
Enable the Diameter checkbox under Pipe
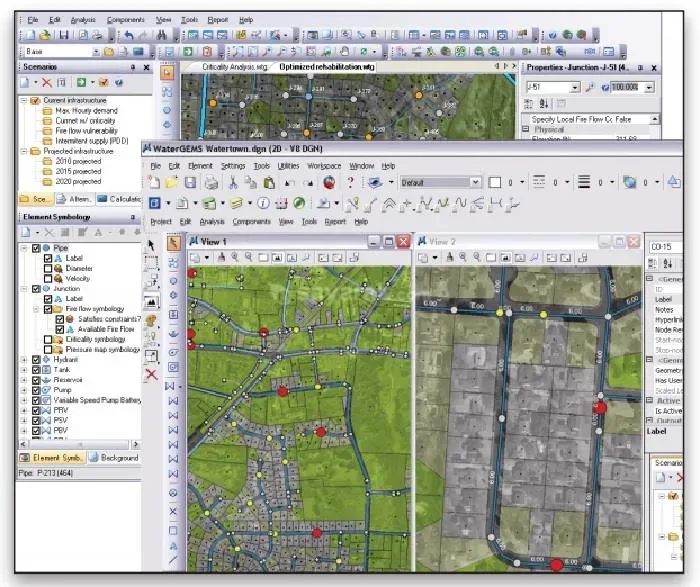point(48,268)
